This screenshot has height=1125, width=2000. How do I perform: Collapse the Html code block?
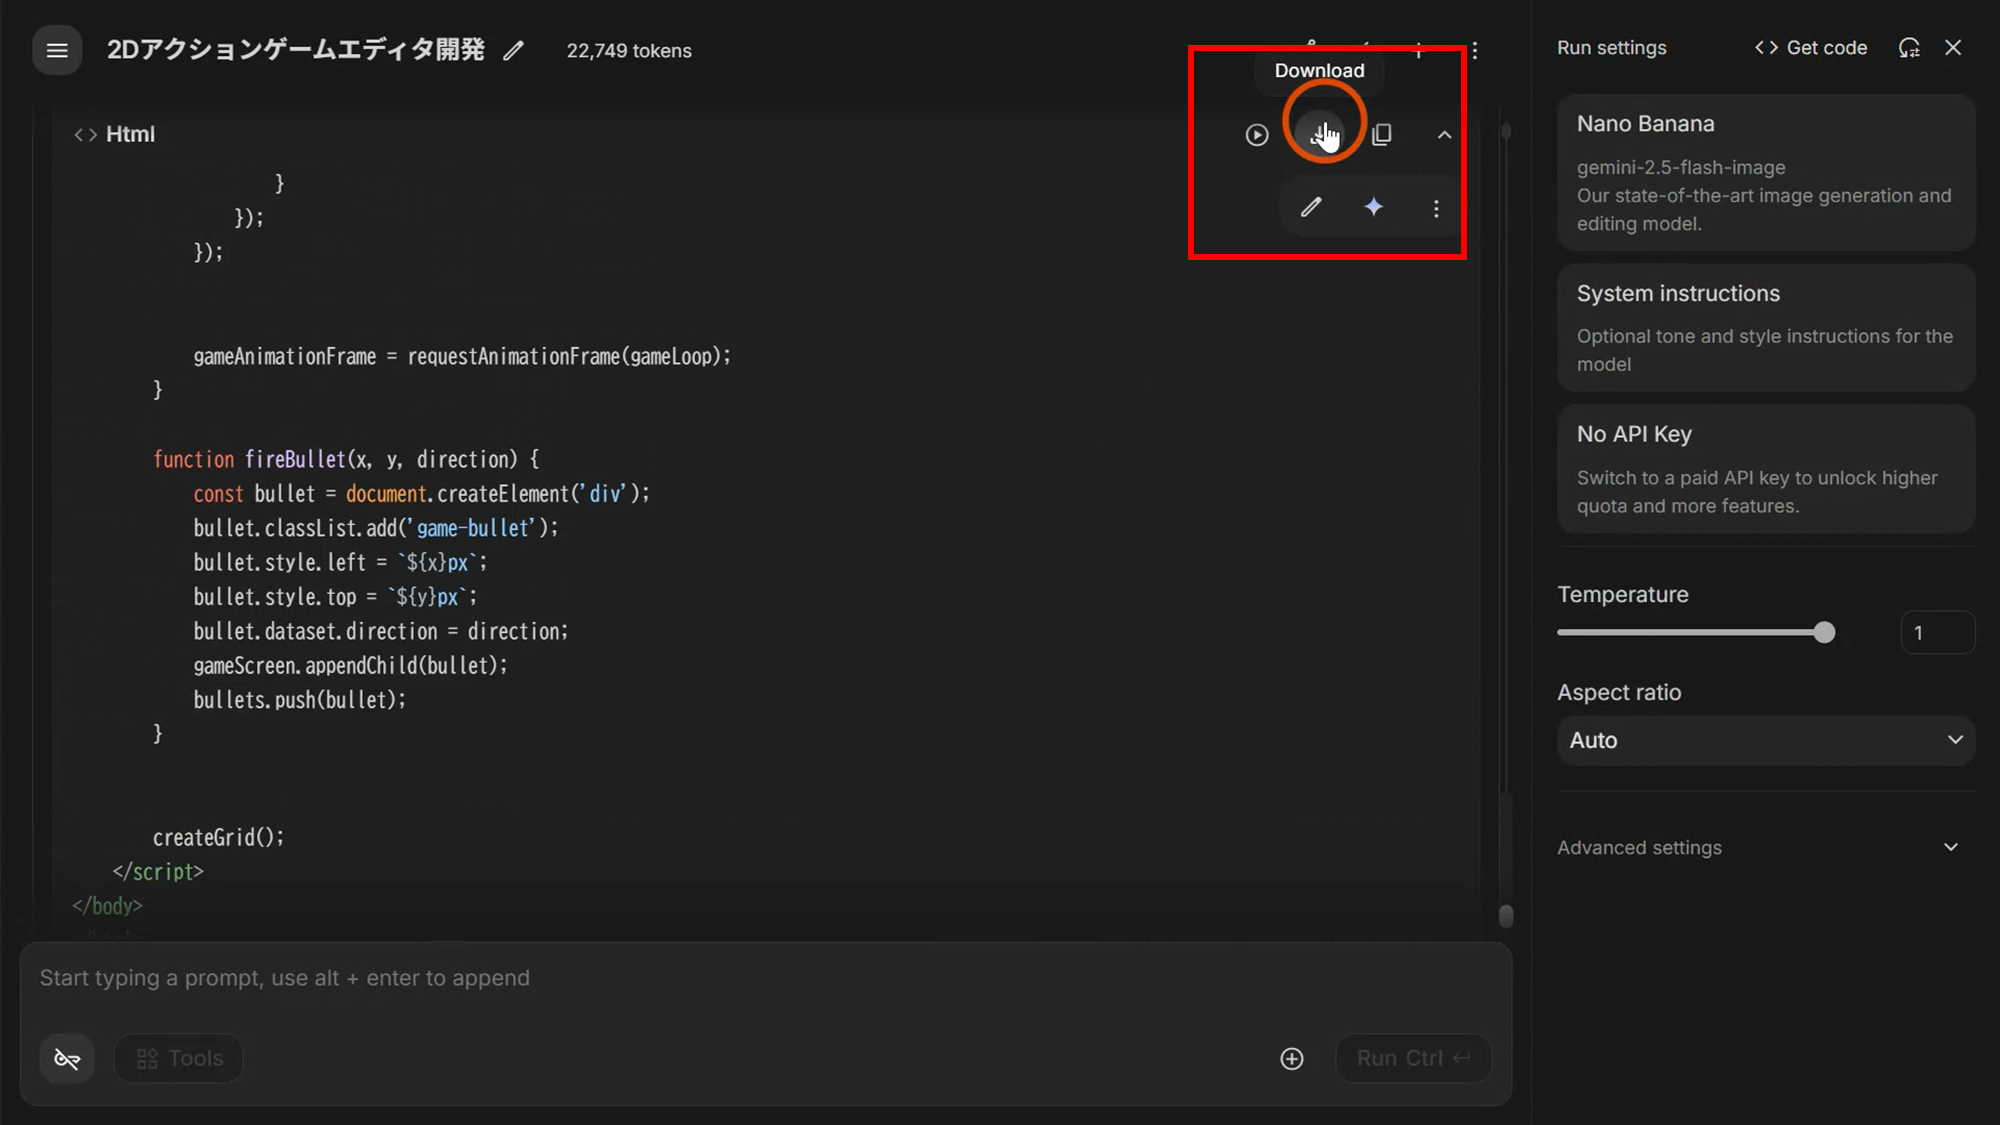1444,134
